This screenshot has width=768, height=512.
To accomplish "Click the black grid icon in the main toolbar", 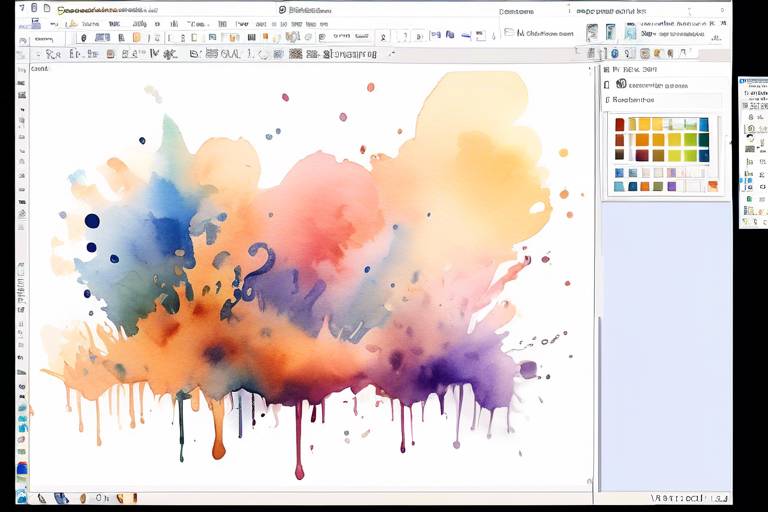I will (x=251, y=37).
